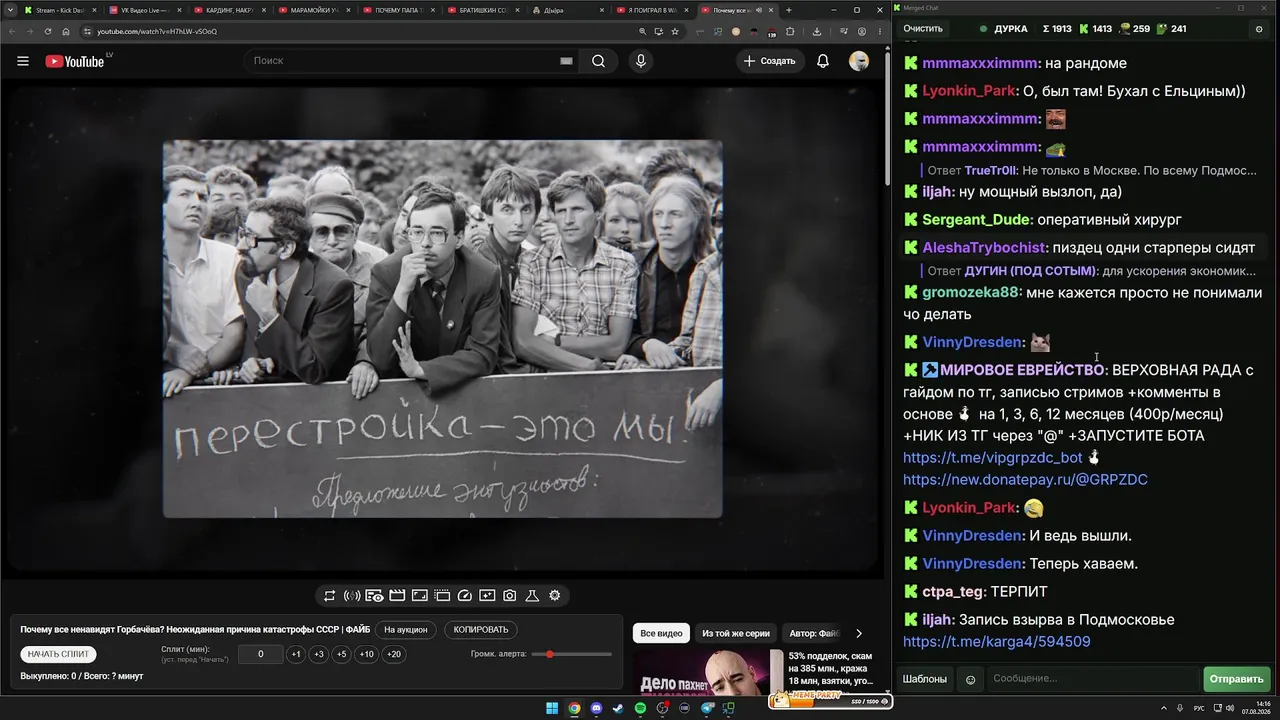This screenshot has height=720, width=1280.
Task: Click the broadcast signal icon in player toolbar
Action: click(352, 596)
